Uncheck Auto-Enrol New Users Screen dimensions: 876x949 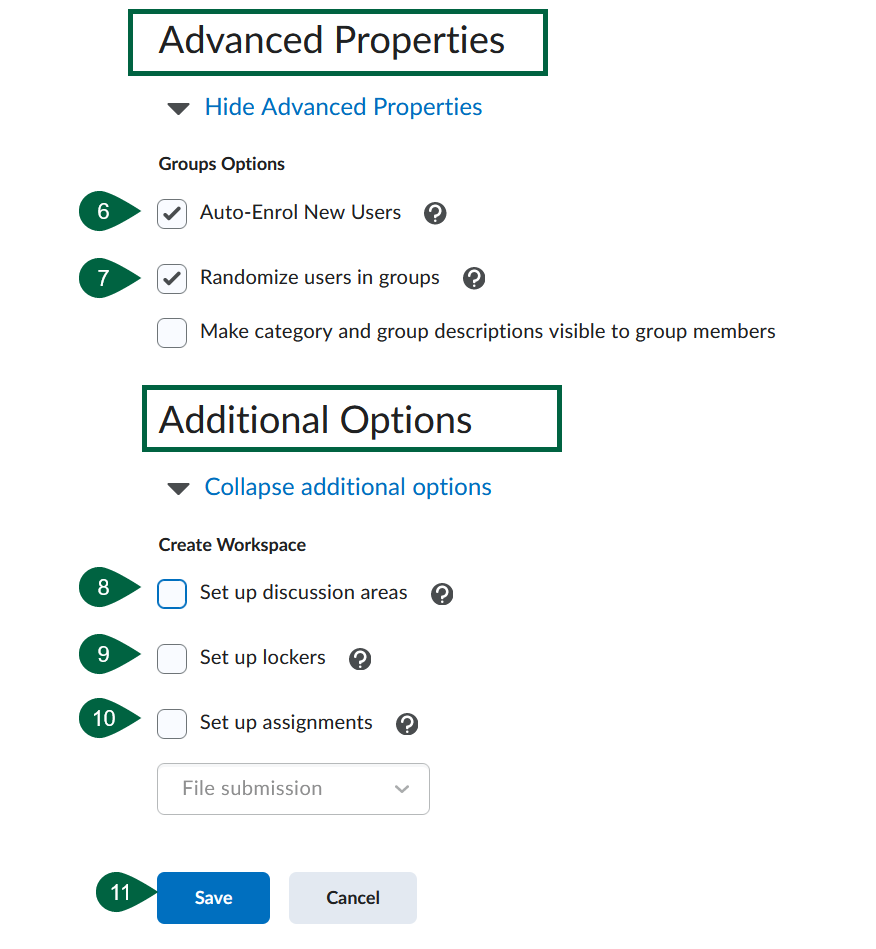(x=171, y=213)
